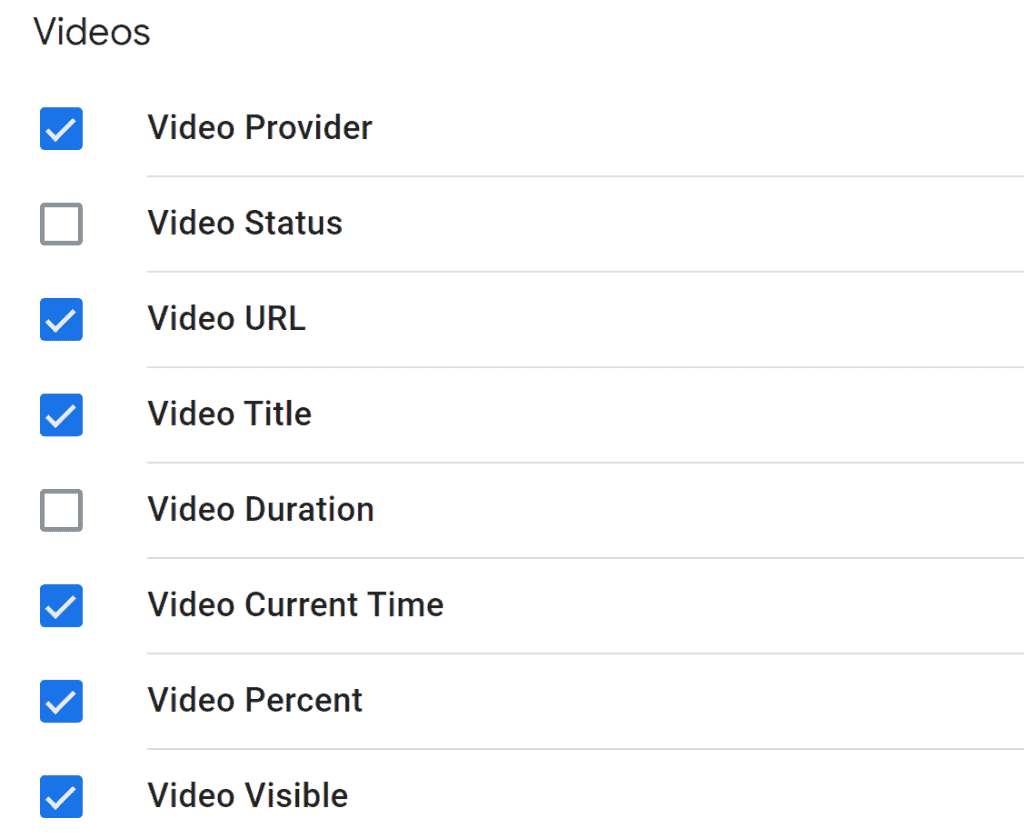Toggle off the Video Title checkbox
The width and height of the screenshot is (1024, 838).
[x=61, y=415]
